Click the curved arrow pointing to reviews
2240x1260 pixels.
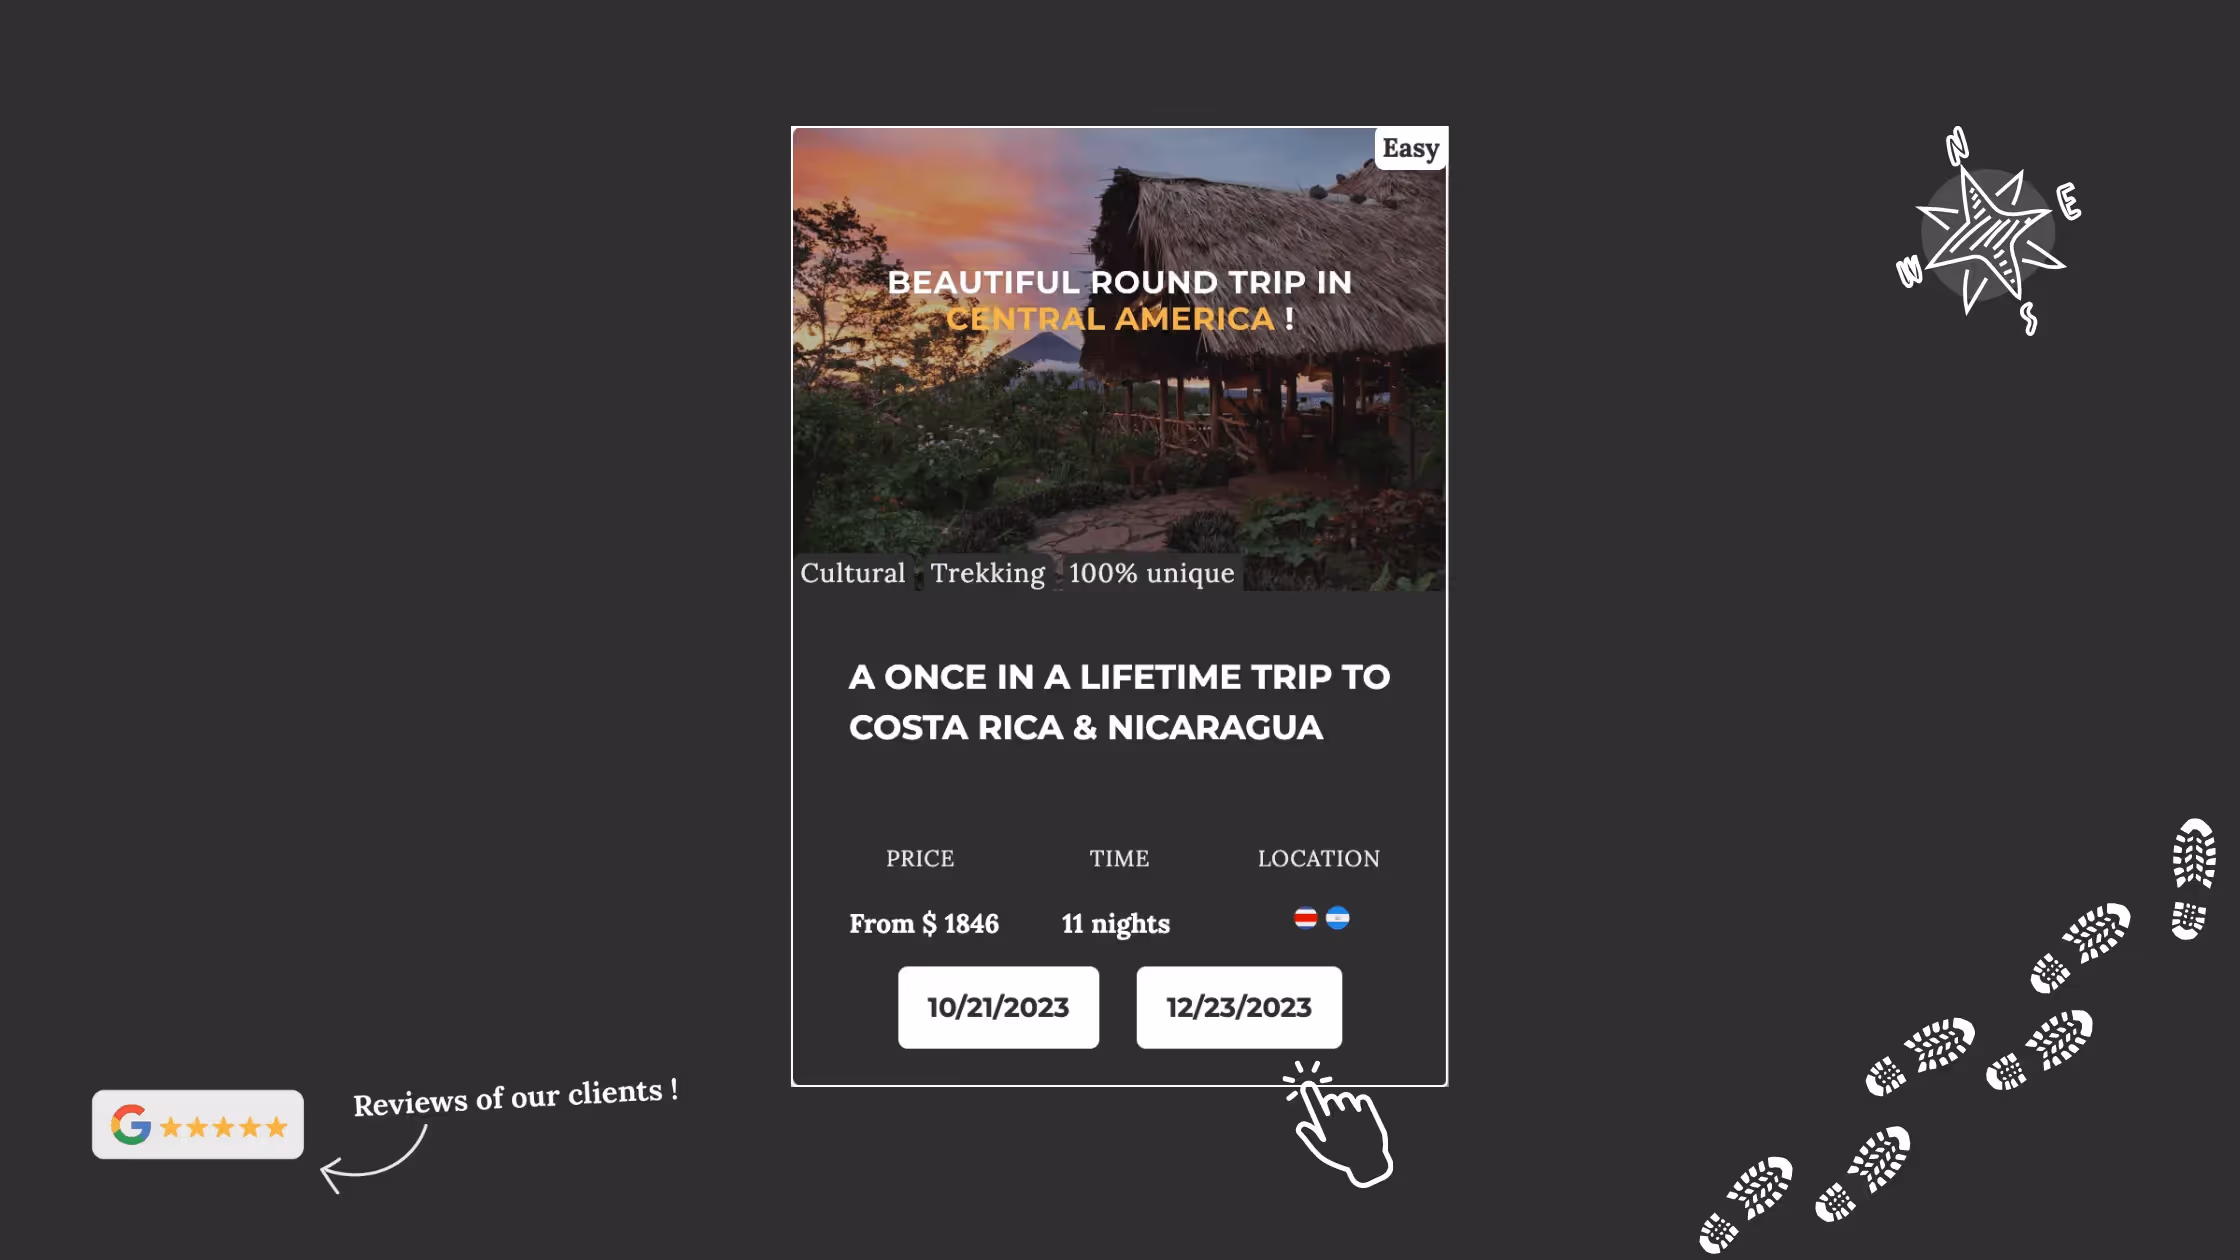click(374, 1160)
